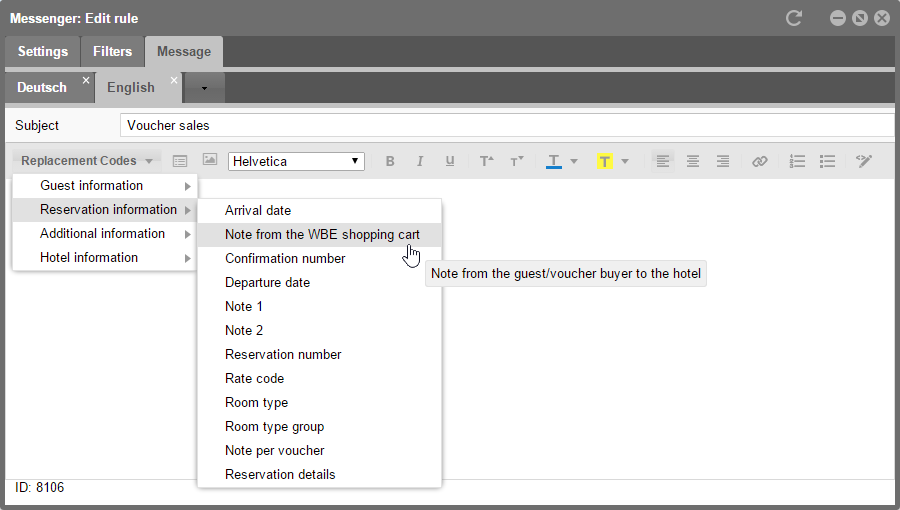Increase the font size

(486, 161)
